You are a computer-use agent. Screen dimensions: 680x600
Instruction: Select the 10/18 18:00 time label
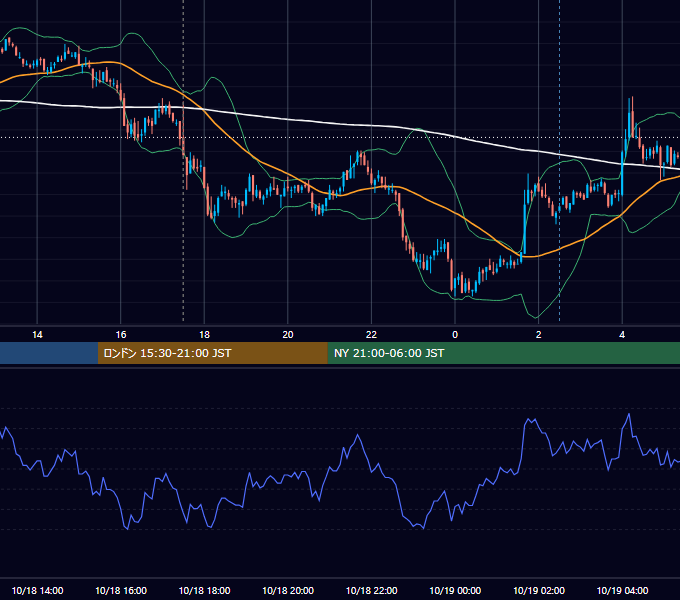(x=204, y=590)
